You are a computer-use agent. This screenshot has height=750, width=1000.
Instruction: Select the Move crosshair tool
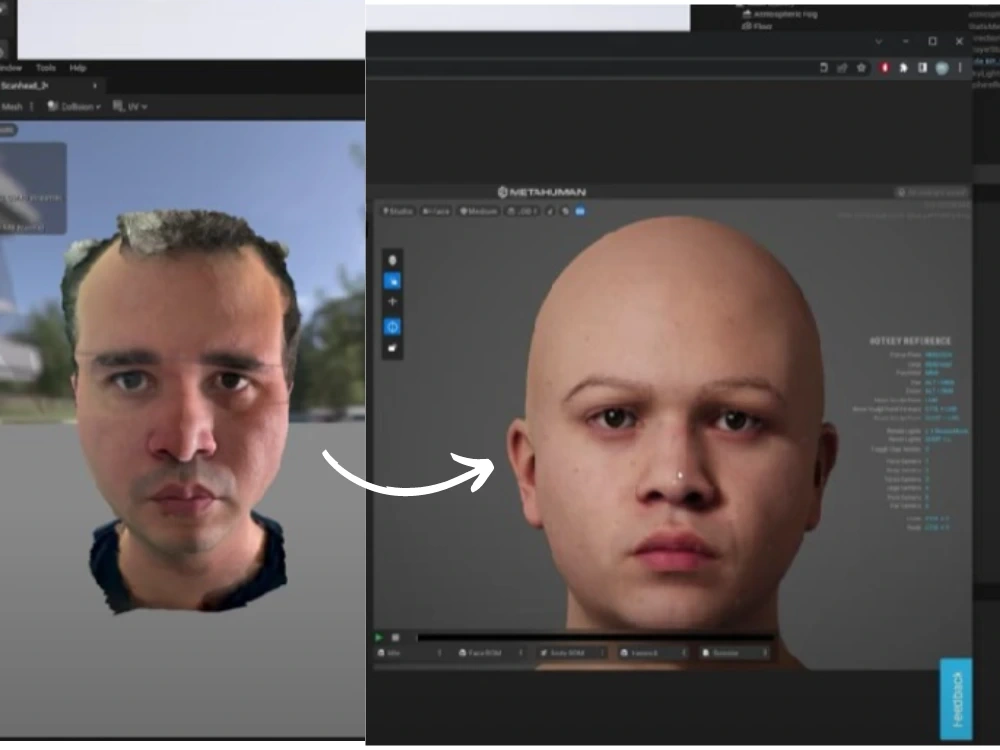(392, 302)
